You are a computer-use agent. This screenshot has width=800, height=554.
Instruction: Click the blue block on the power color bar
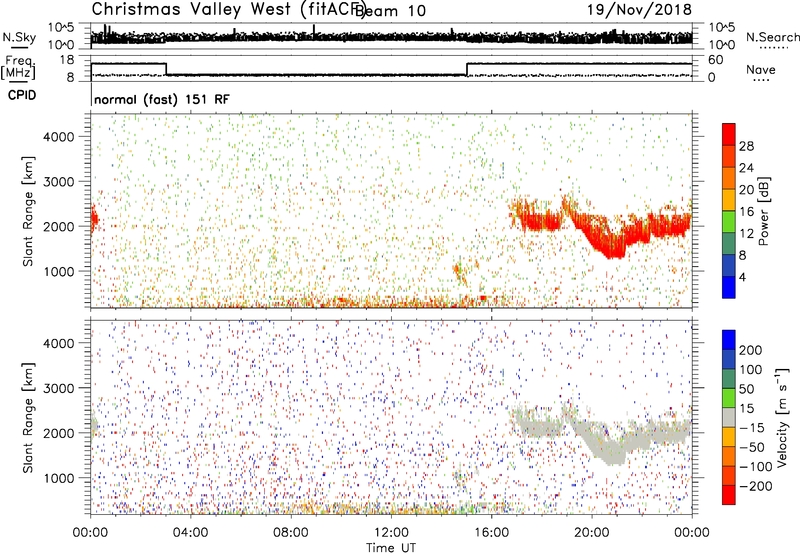(729, 287)
